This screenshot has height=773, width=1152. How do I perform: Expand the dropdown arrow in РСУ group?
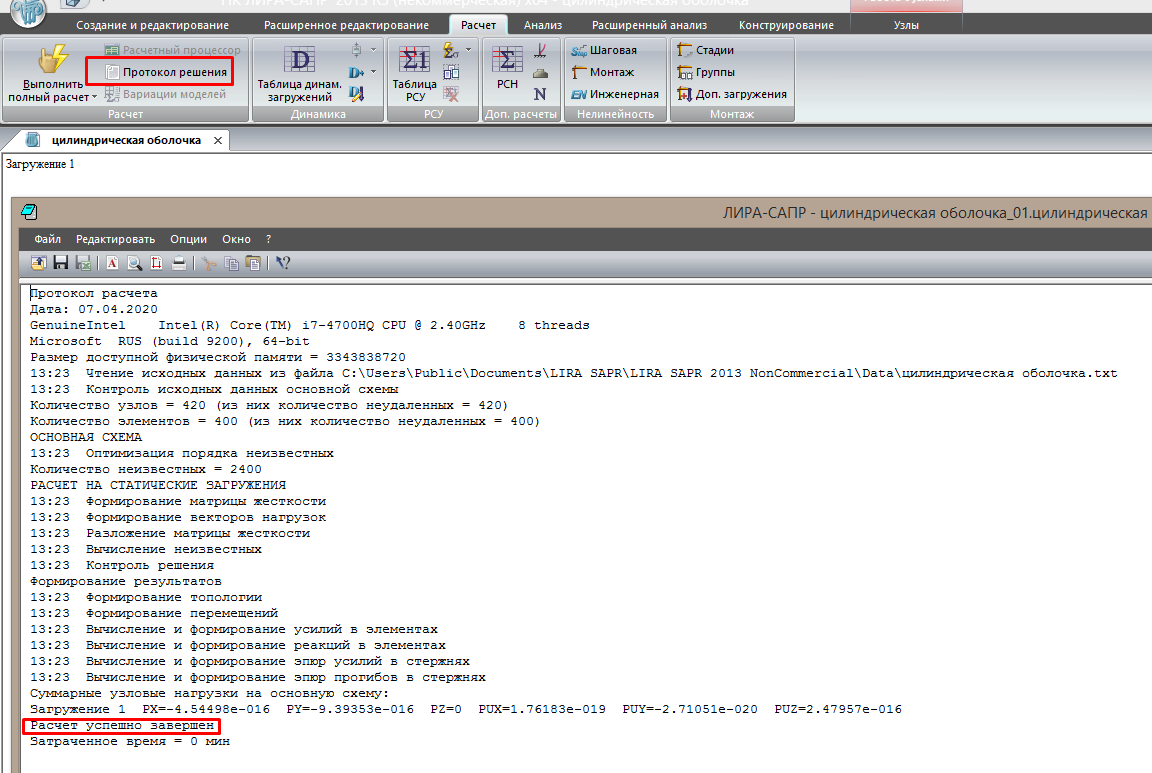468,50
